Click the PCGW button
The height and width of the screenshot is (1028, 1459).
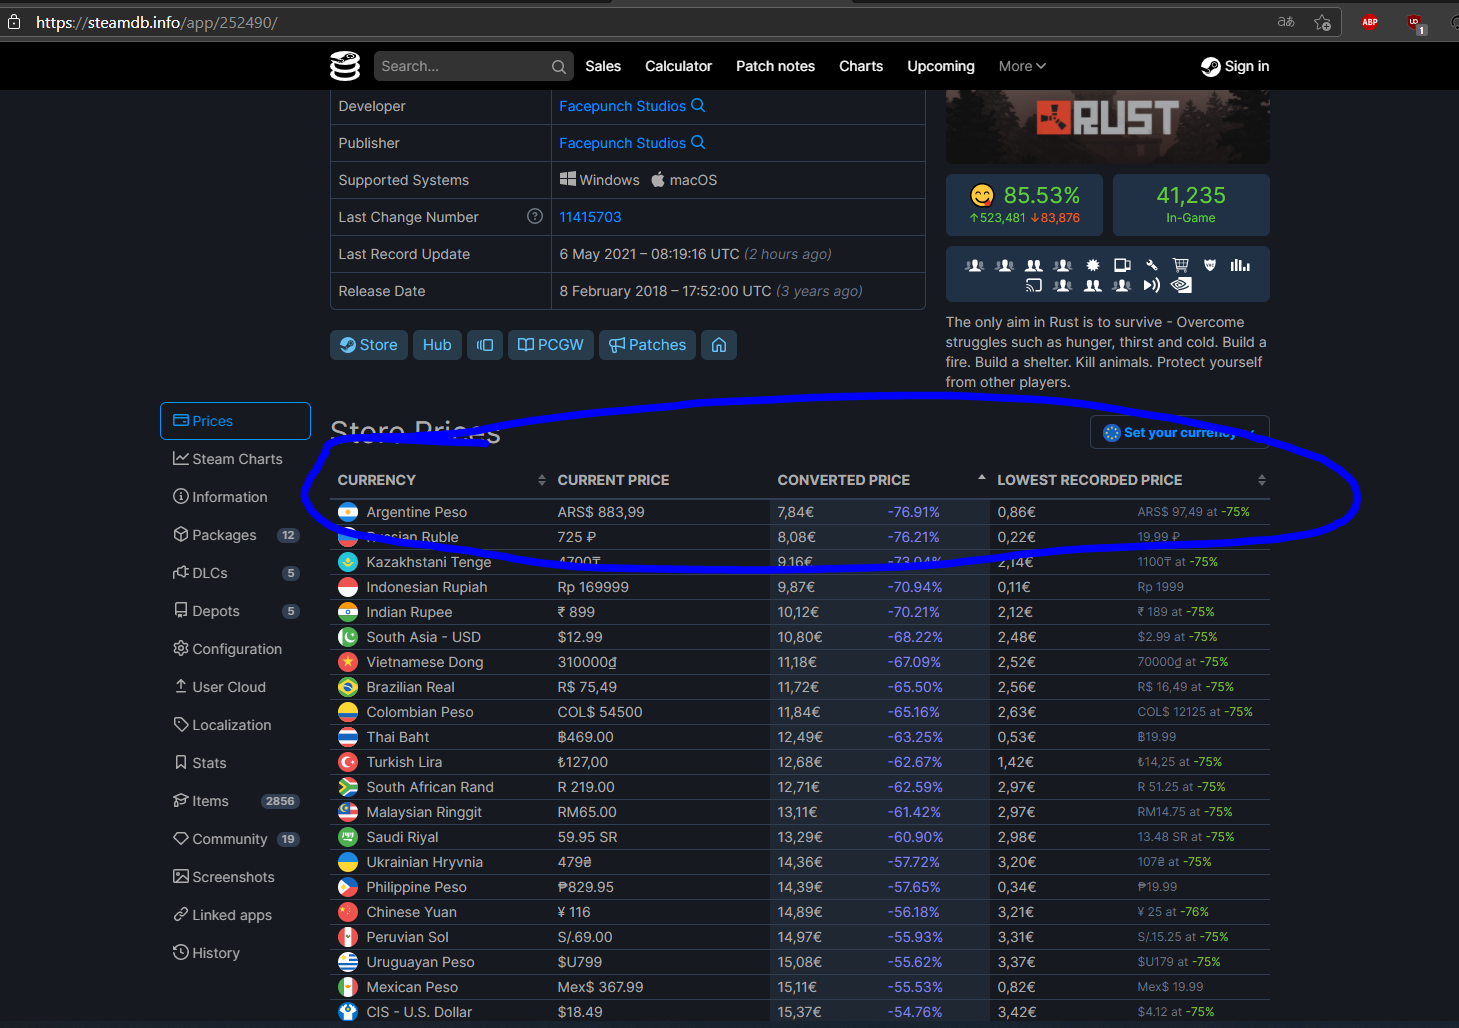pyautogui.click(x=551, y=345)
